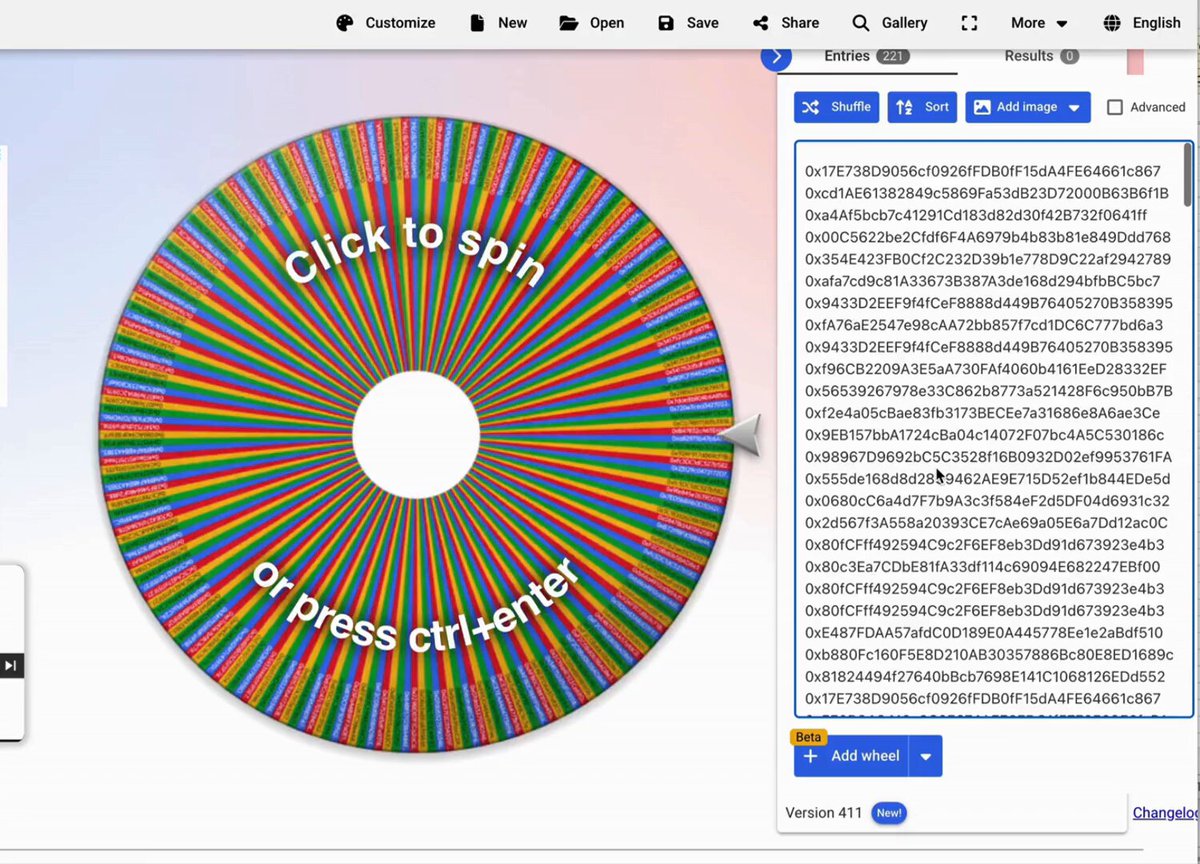Click the entry 0x9EB157bbA1724cBa04
The height and width of the screenshot is (864, 1200).
985,435
